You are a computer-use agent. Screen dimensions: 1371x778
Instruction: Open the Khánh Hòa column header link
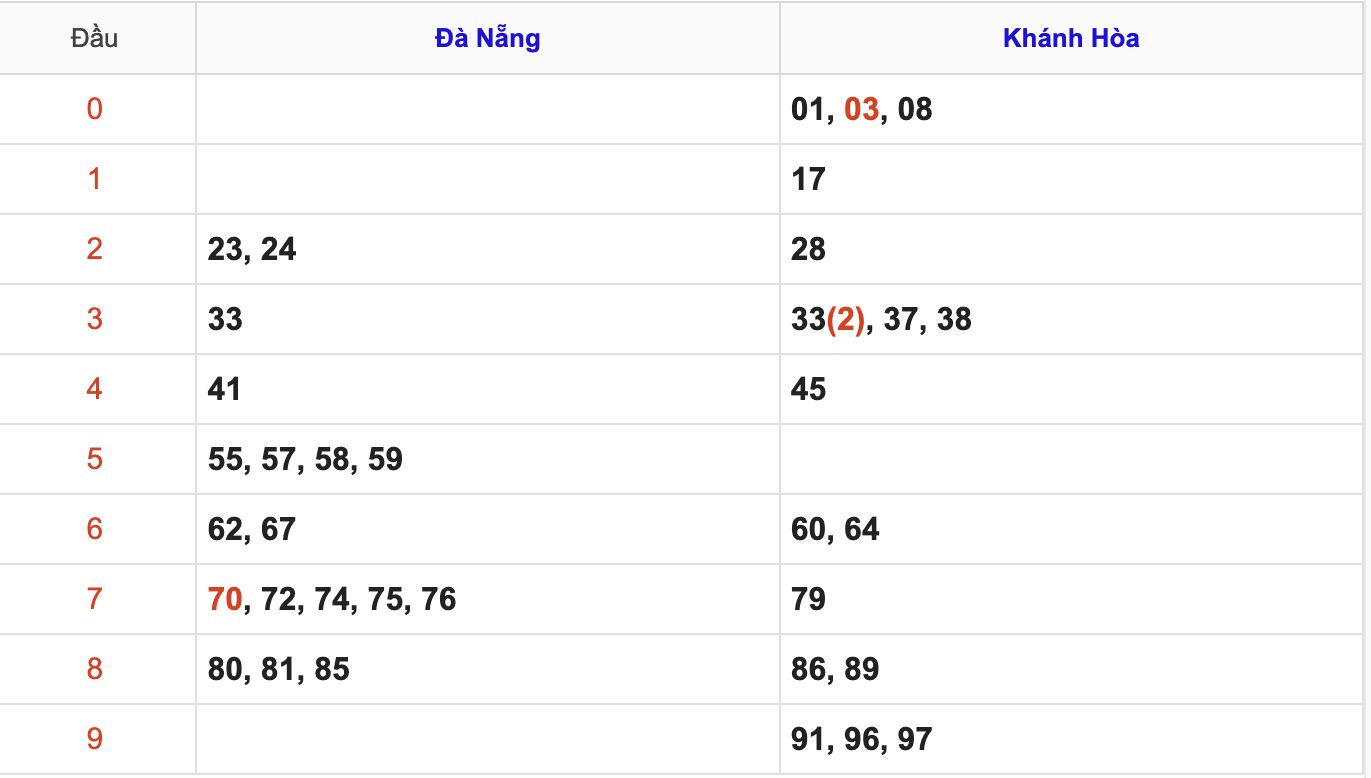[1071, 39]
